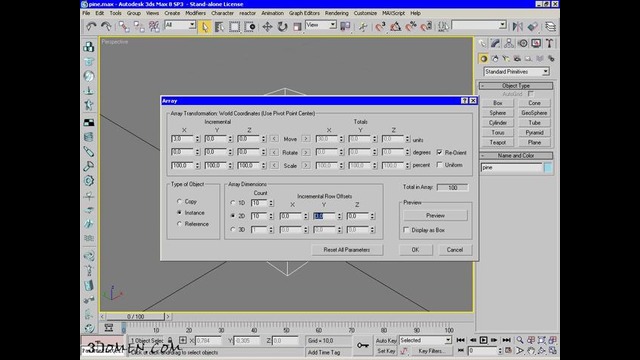Switch to the Display command panel tab
The image size is (640, 360).
[536, 43]
